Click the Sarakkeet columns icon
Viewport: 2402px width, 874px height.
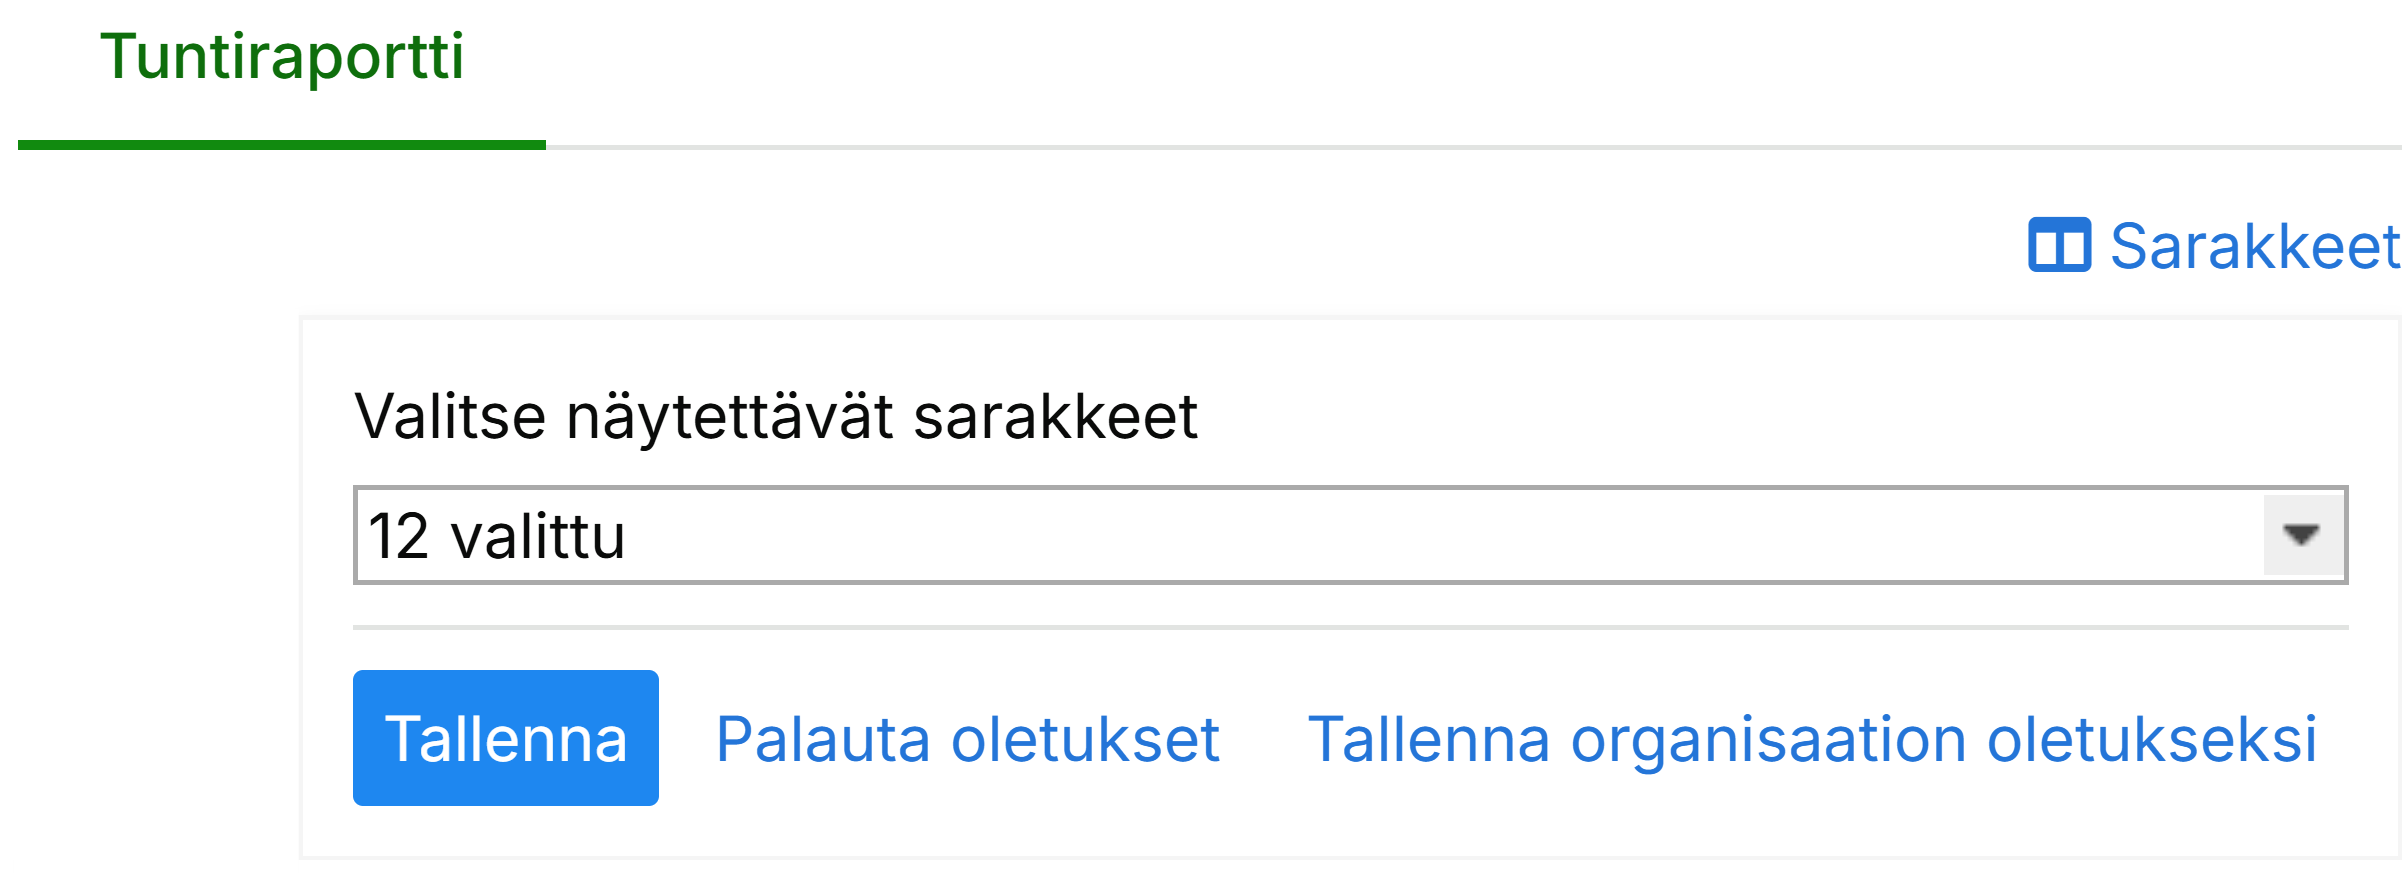2058,245
